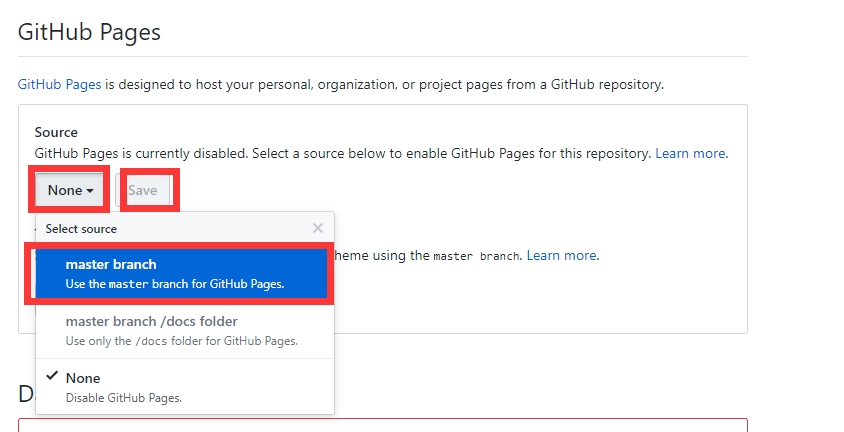Image resolution: width=844 pixels, height=432 pixels.
Task: Close the Select source popup
Action: click(x=318, y=228)
